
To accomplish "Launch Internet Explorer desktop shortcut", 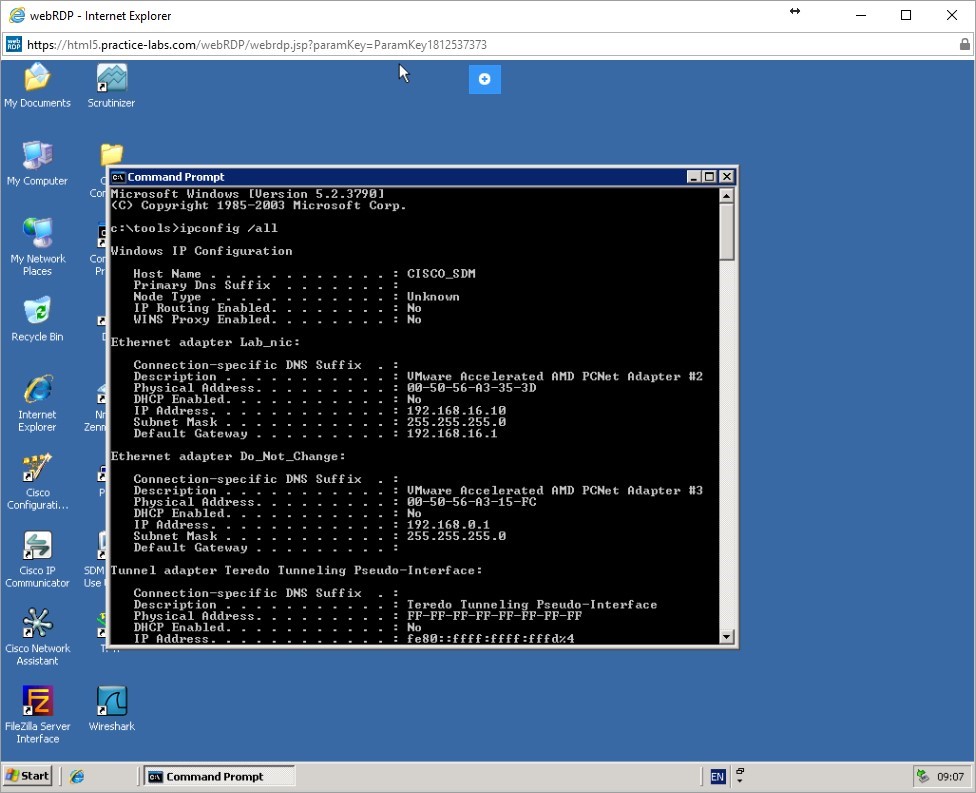I will pos(37,403).
